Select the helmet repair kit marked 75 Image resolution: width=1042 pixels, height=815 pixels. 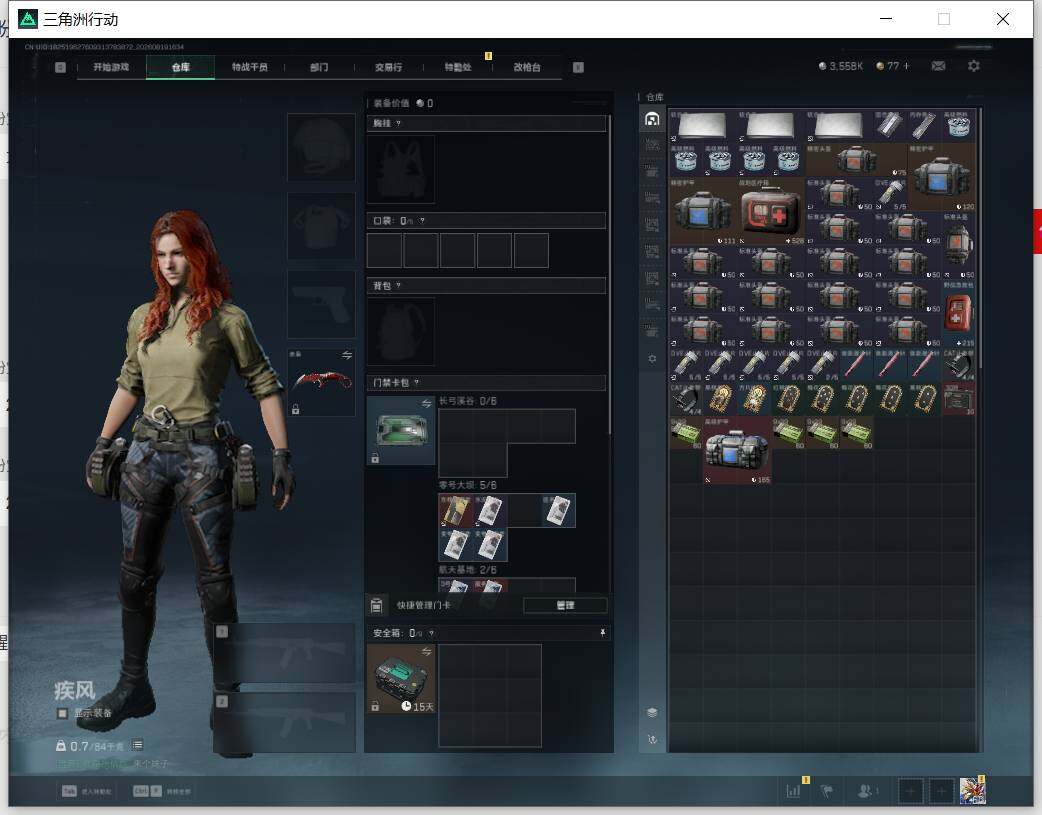857,160
